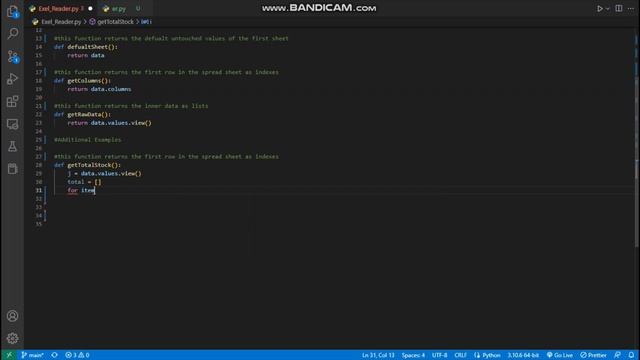Viewport: 640px width, 360px height.
Task: Select the 3.10.6 64-bit interpreter
Action: tap(523, 355)
